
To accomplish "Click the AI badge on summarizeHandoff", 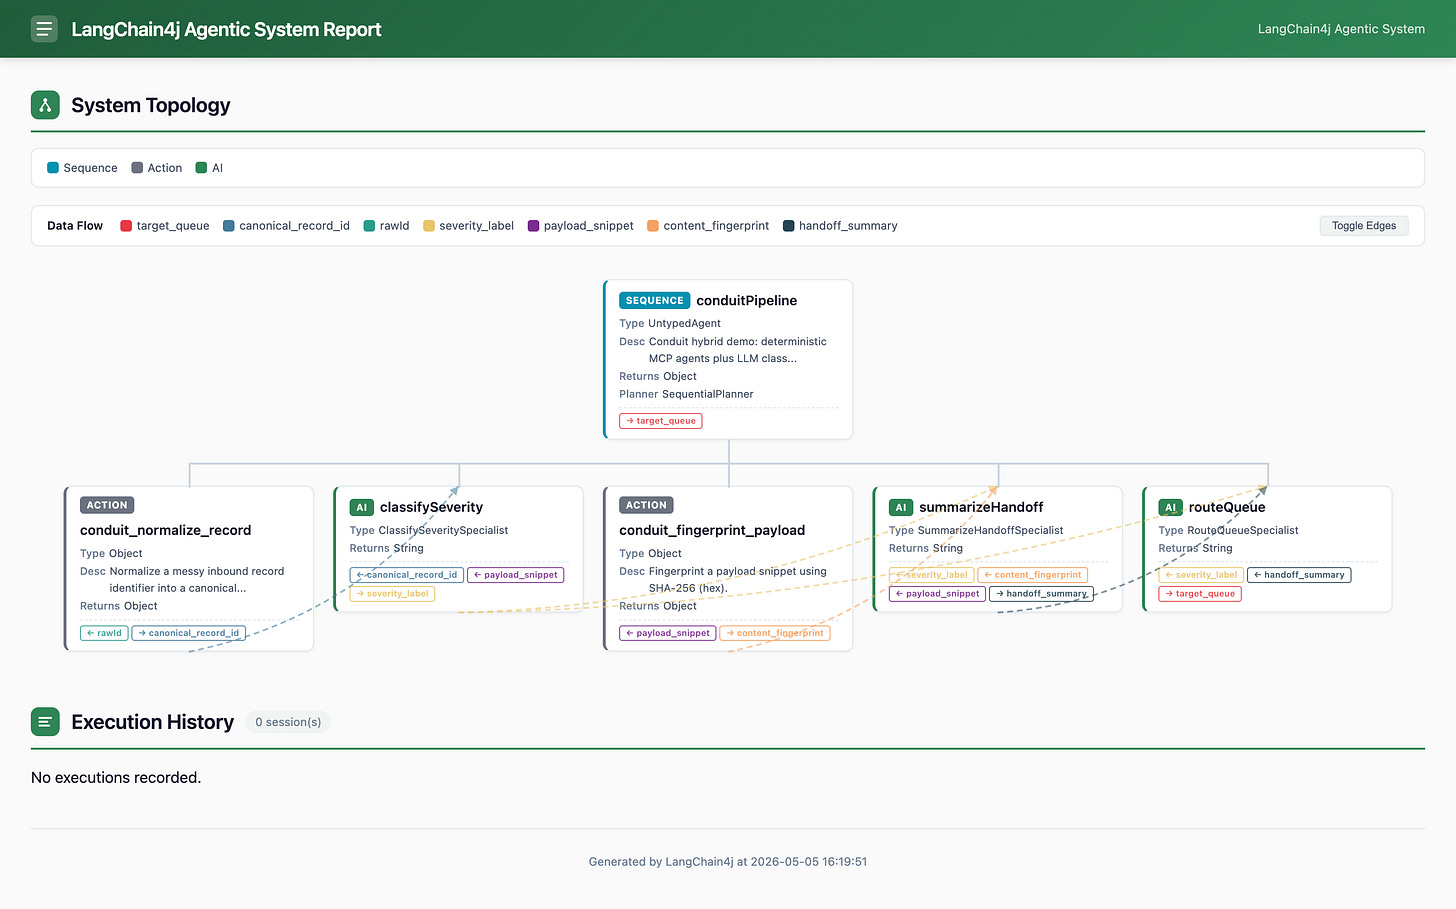I will pyautogui.click(x=901, y=508).
